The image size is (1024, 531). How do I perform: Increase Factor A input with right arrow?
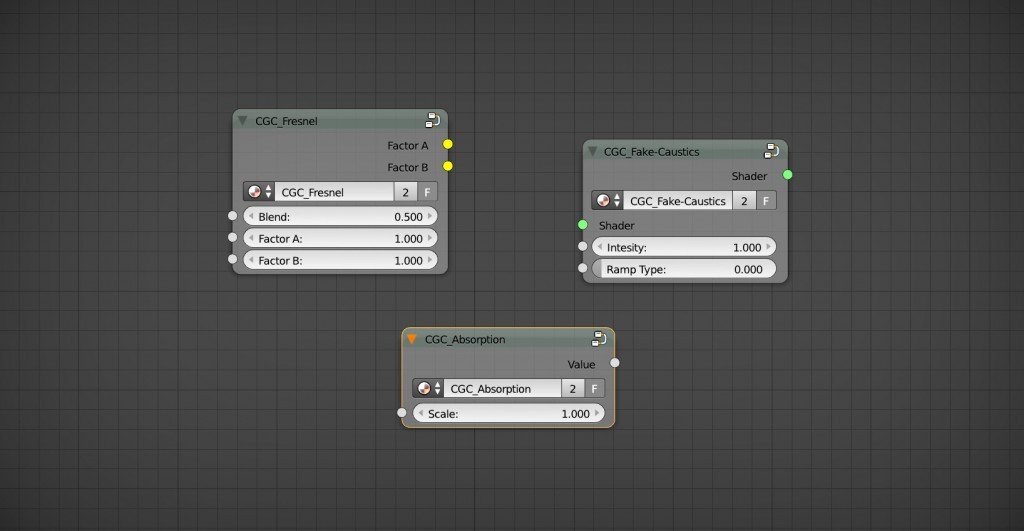click(x=430, y=238)
